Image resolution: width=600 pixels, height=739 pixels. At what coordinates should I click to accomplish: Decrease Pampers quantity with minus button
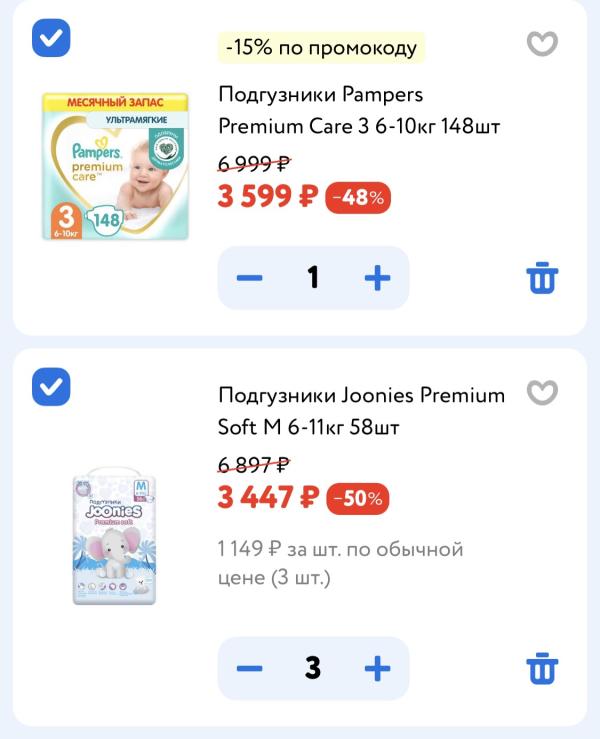point(250,278)
